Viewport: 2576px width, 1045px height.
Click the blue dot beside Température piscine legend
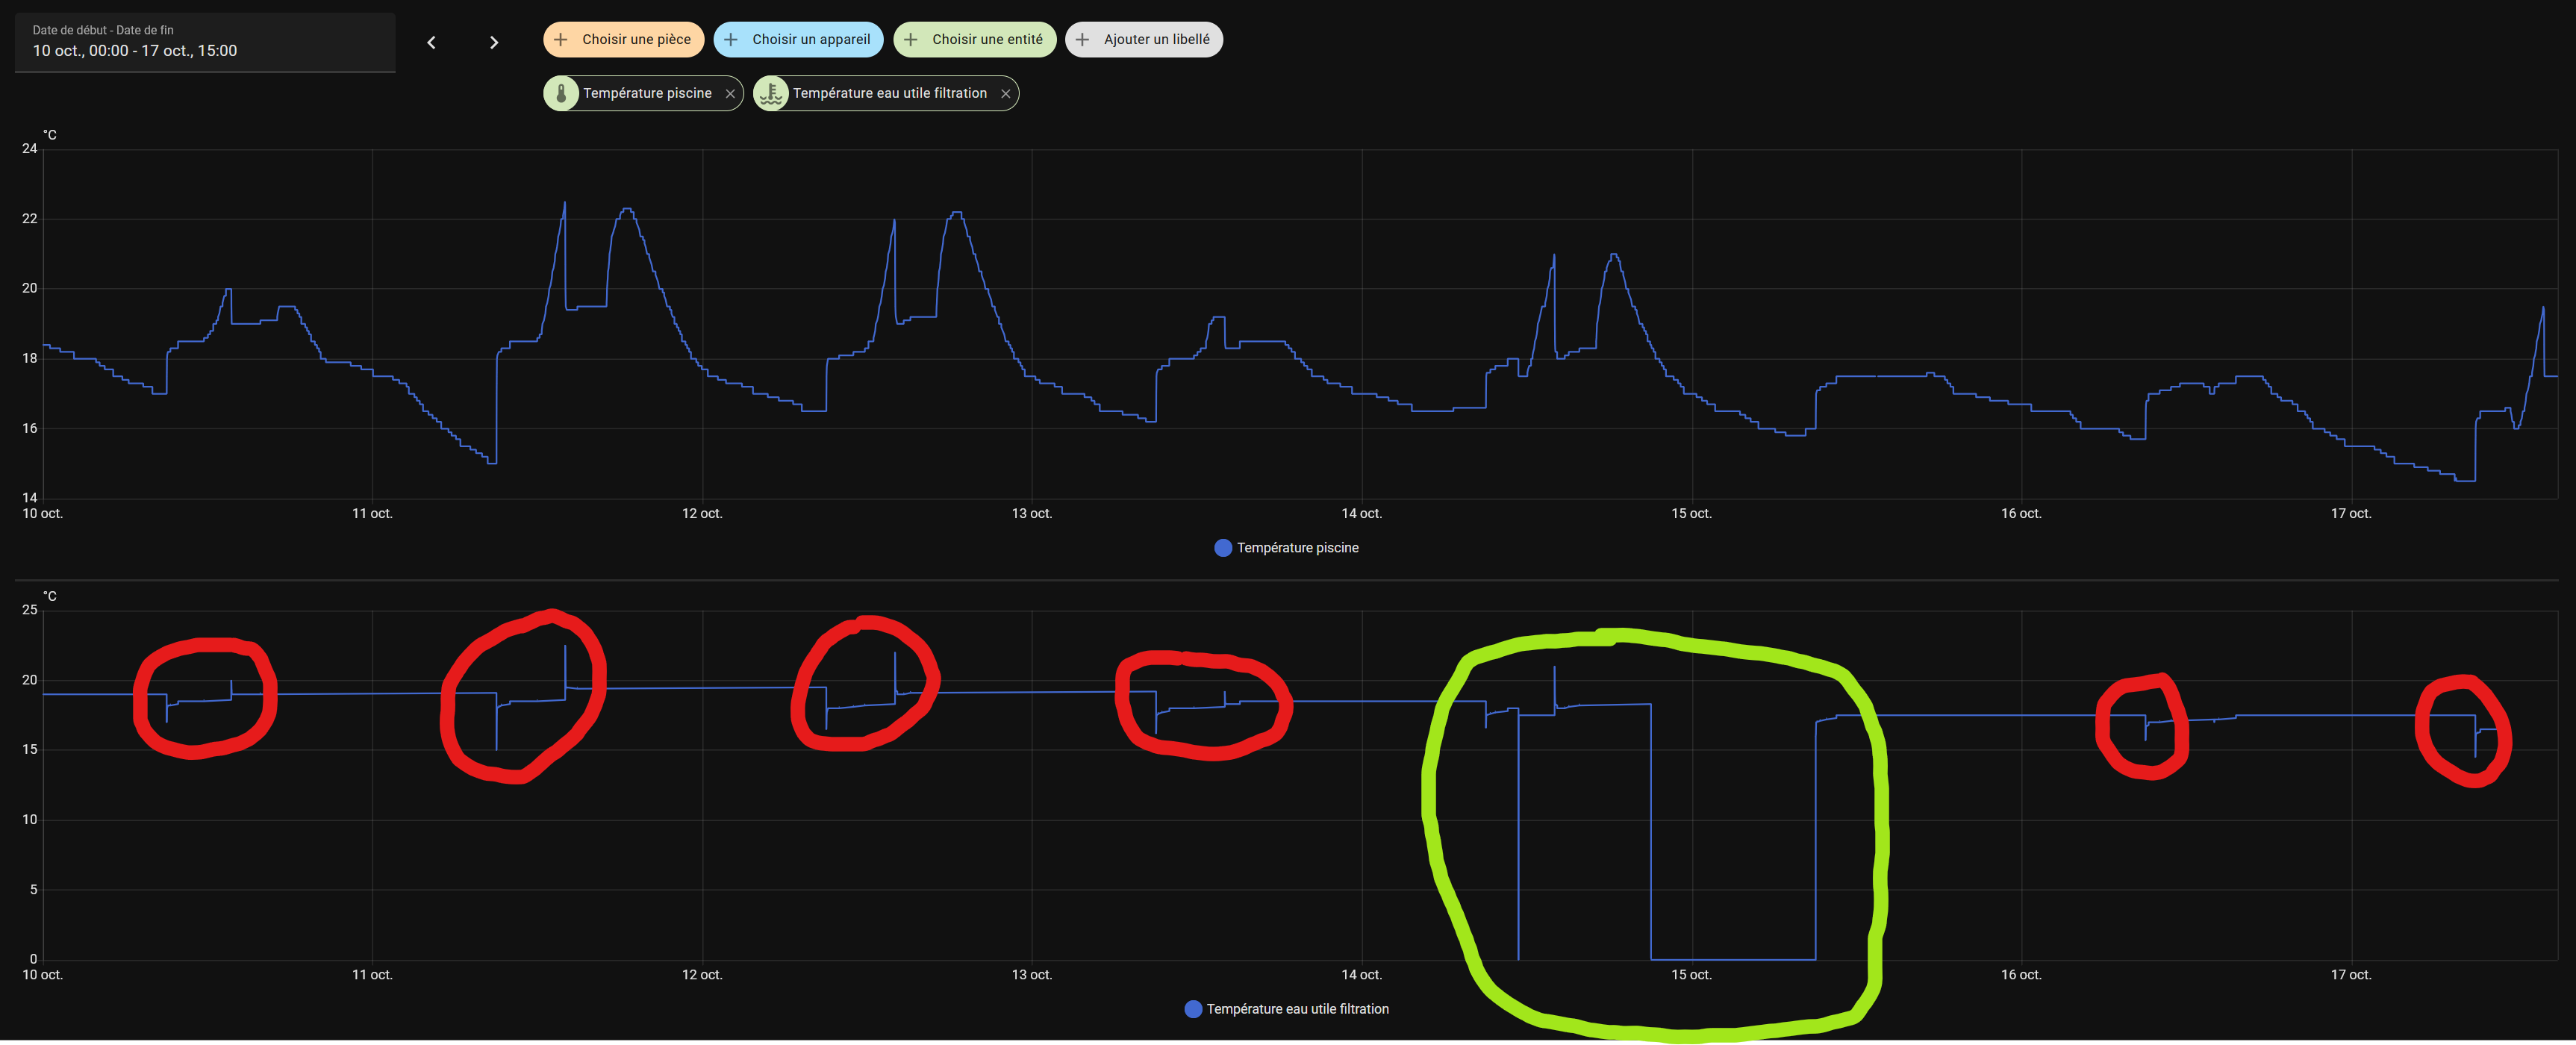coord(1222,548)
